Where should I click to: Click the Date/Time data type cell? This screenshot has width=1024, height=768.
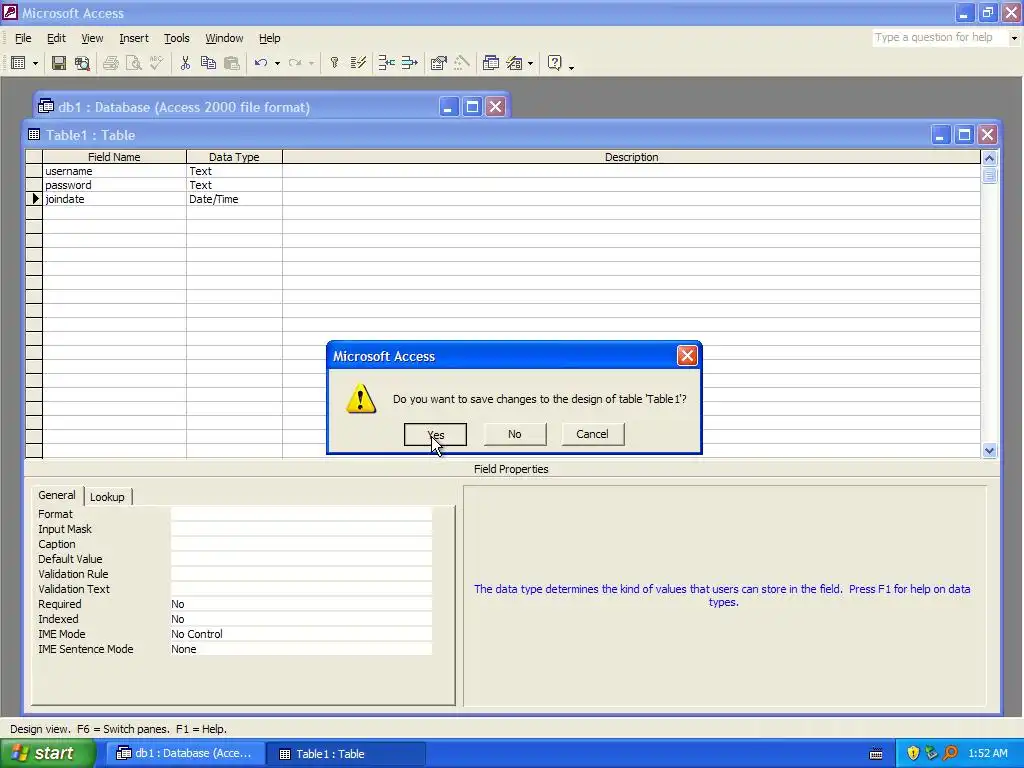(234, 199)
